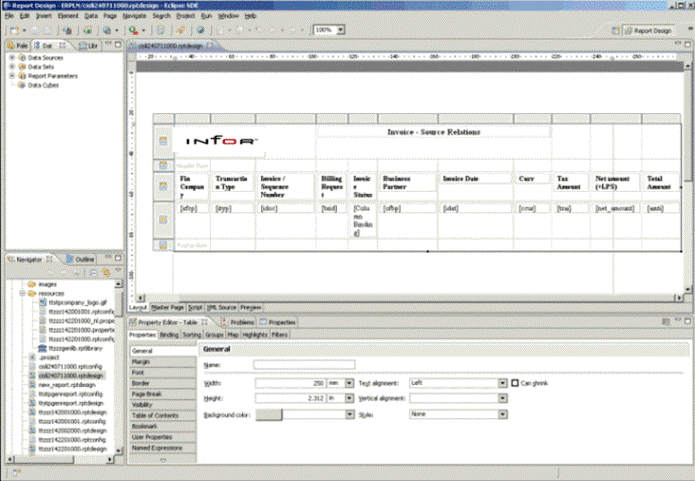Viewport: 695px width, 481px height.
Task: Enable the Can shrink checkbox
Action: (515, 382)
